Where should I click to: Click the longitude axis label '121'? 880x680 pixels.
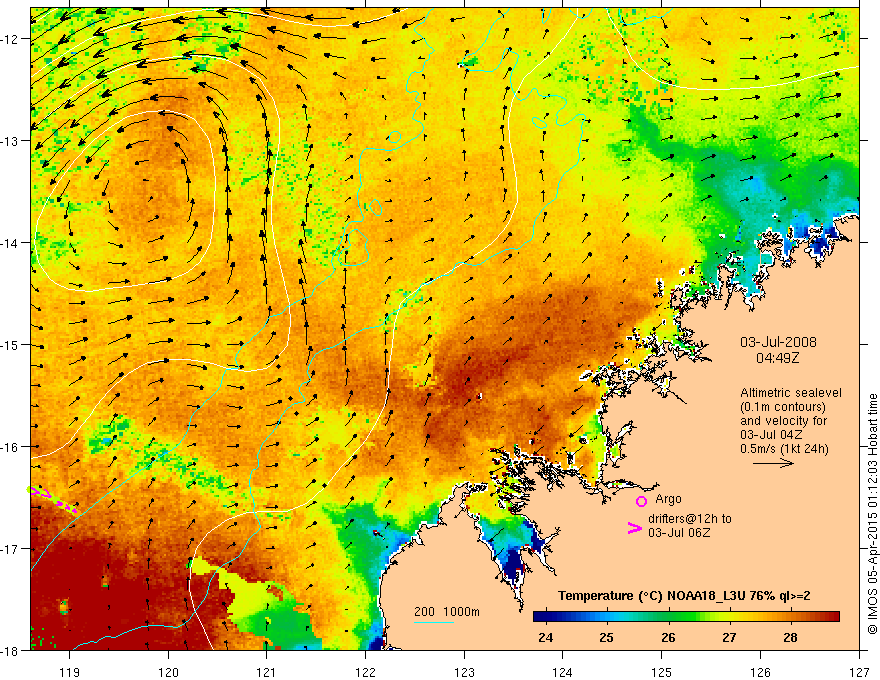click(x=267, y=672)
